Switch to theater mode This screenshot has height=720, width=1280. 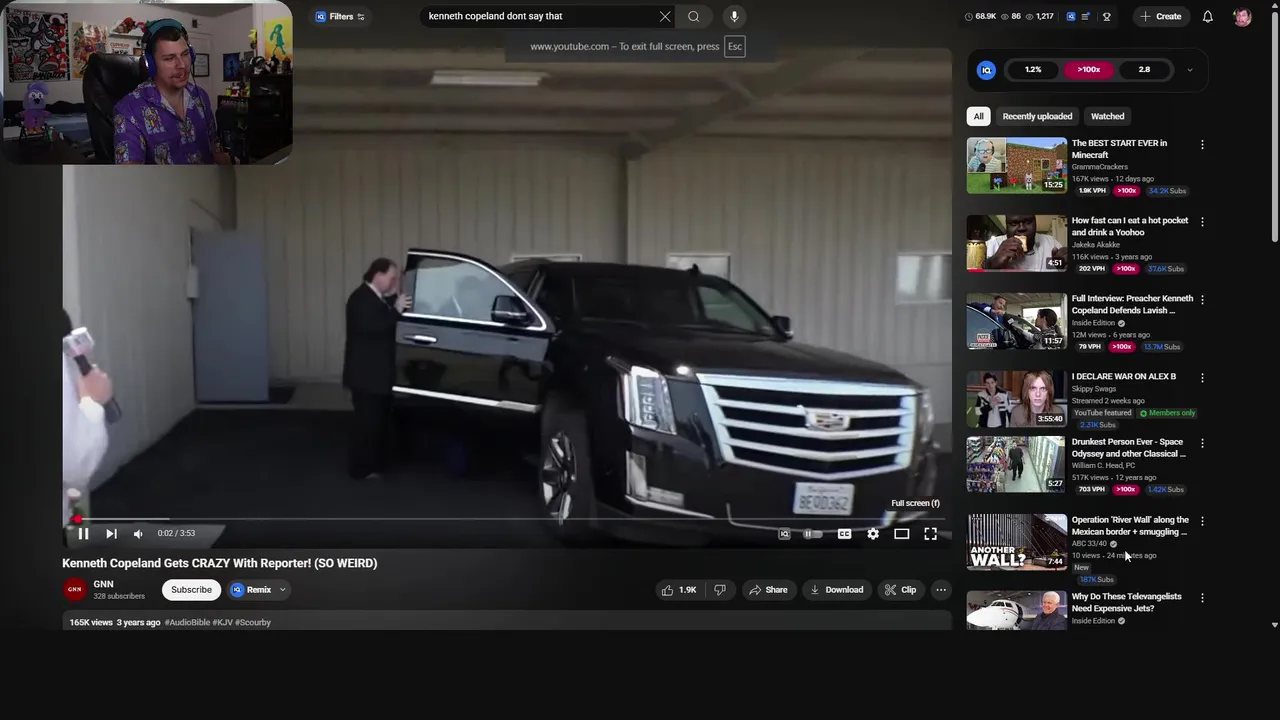tap(901, 534)
